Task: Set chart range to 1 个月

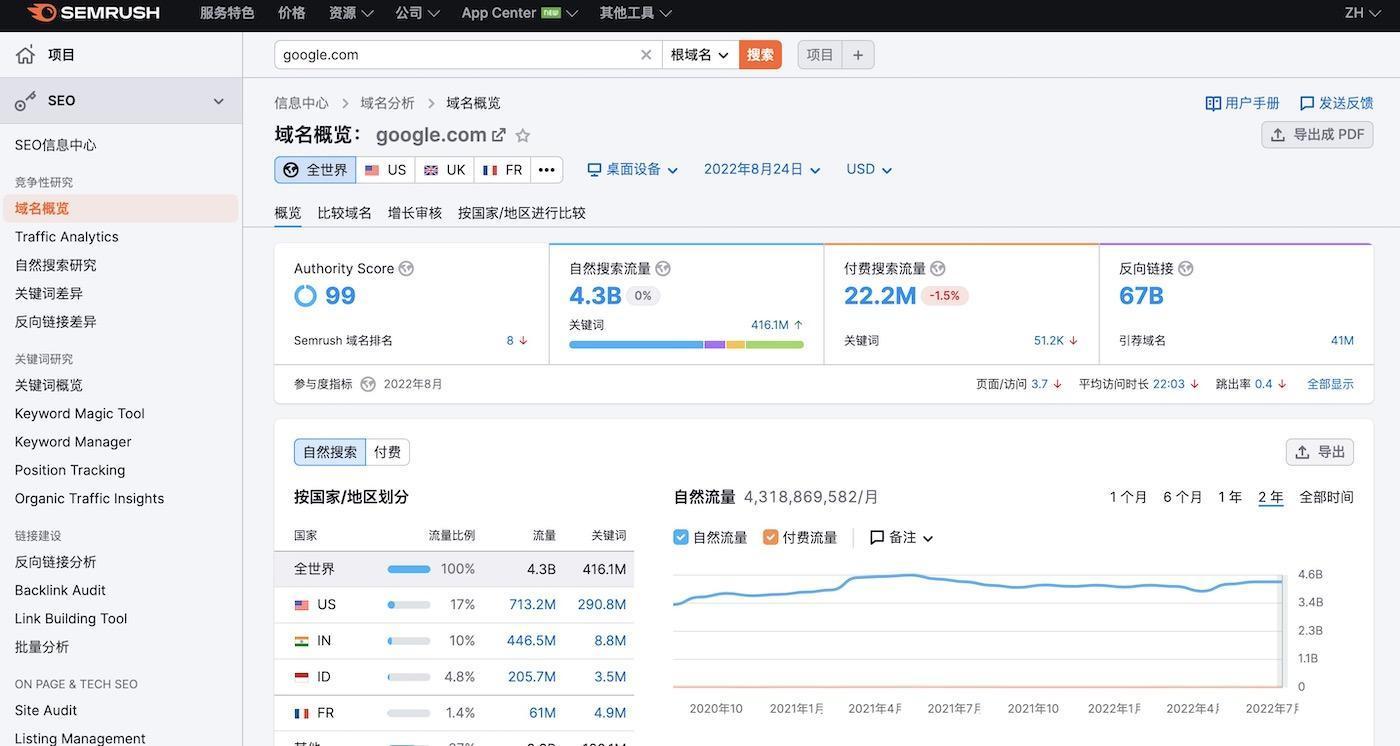Action: click(1128, 497)
